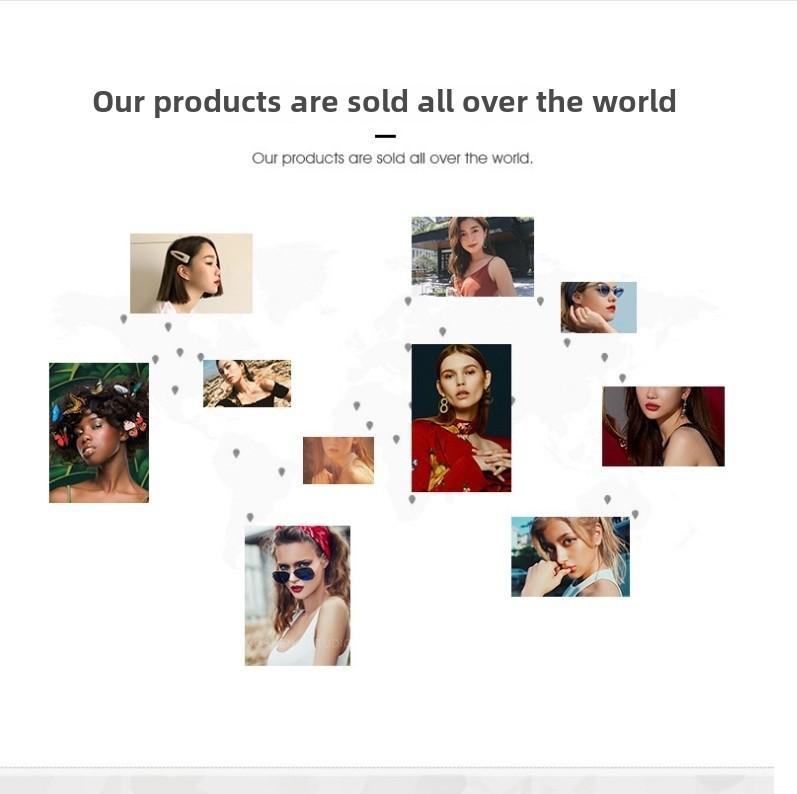The width and height of the screenshot is (797, 794).
Task: Click the small blurry orange-toned photo
Action: pos(339,461)
